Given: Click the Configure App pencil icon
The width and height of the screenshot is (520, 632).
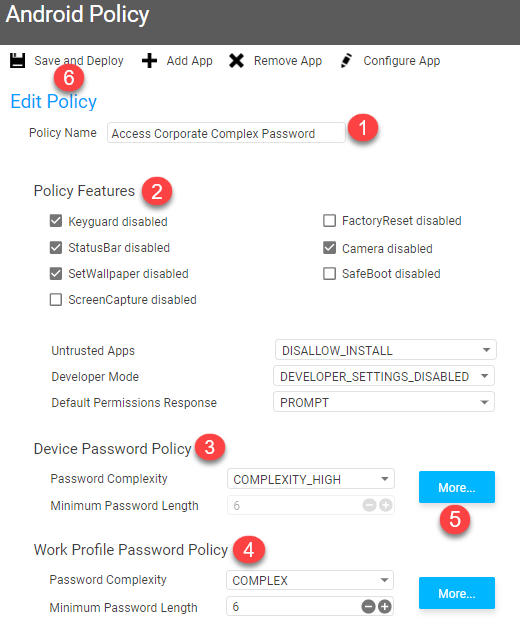Looking at the screenshot, I should click(346, 60).
